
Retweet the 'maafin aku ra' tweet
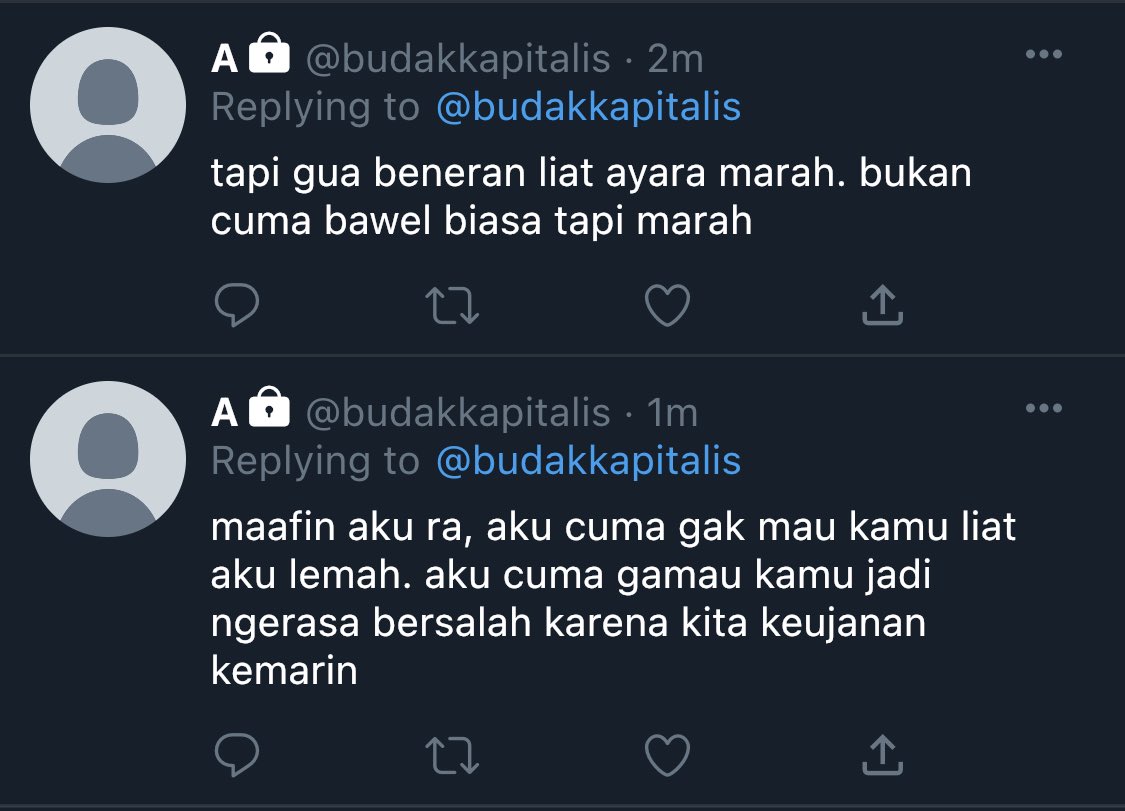pyautogui.click(x=452, y=756)
